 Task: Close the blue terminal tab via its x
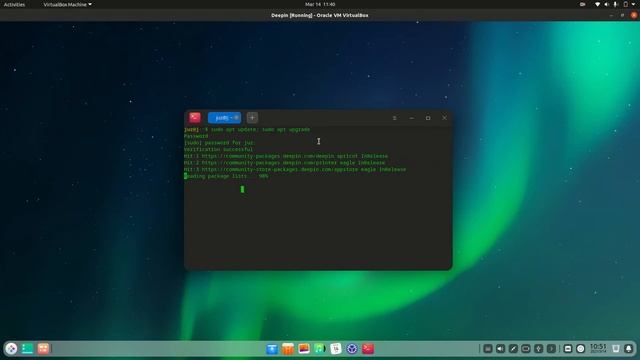coord(236,118)
